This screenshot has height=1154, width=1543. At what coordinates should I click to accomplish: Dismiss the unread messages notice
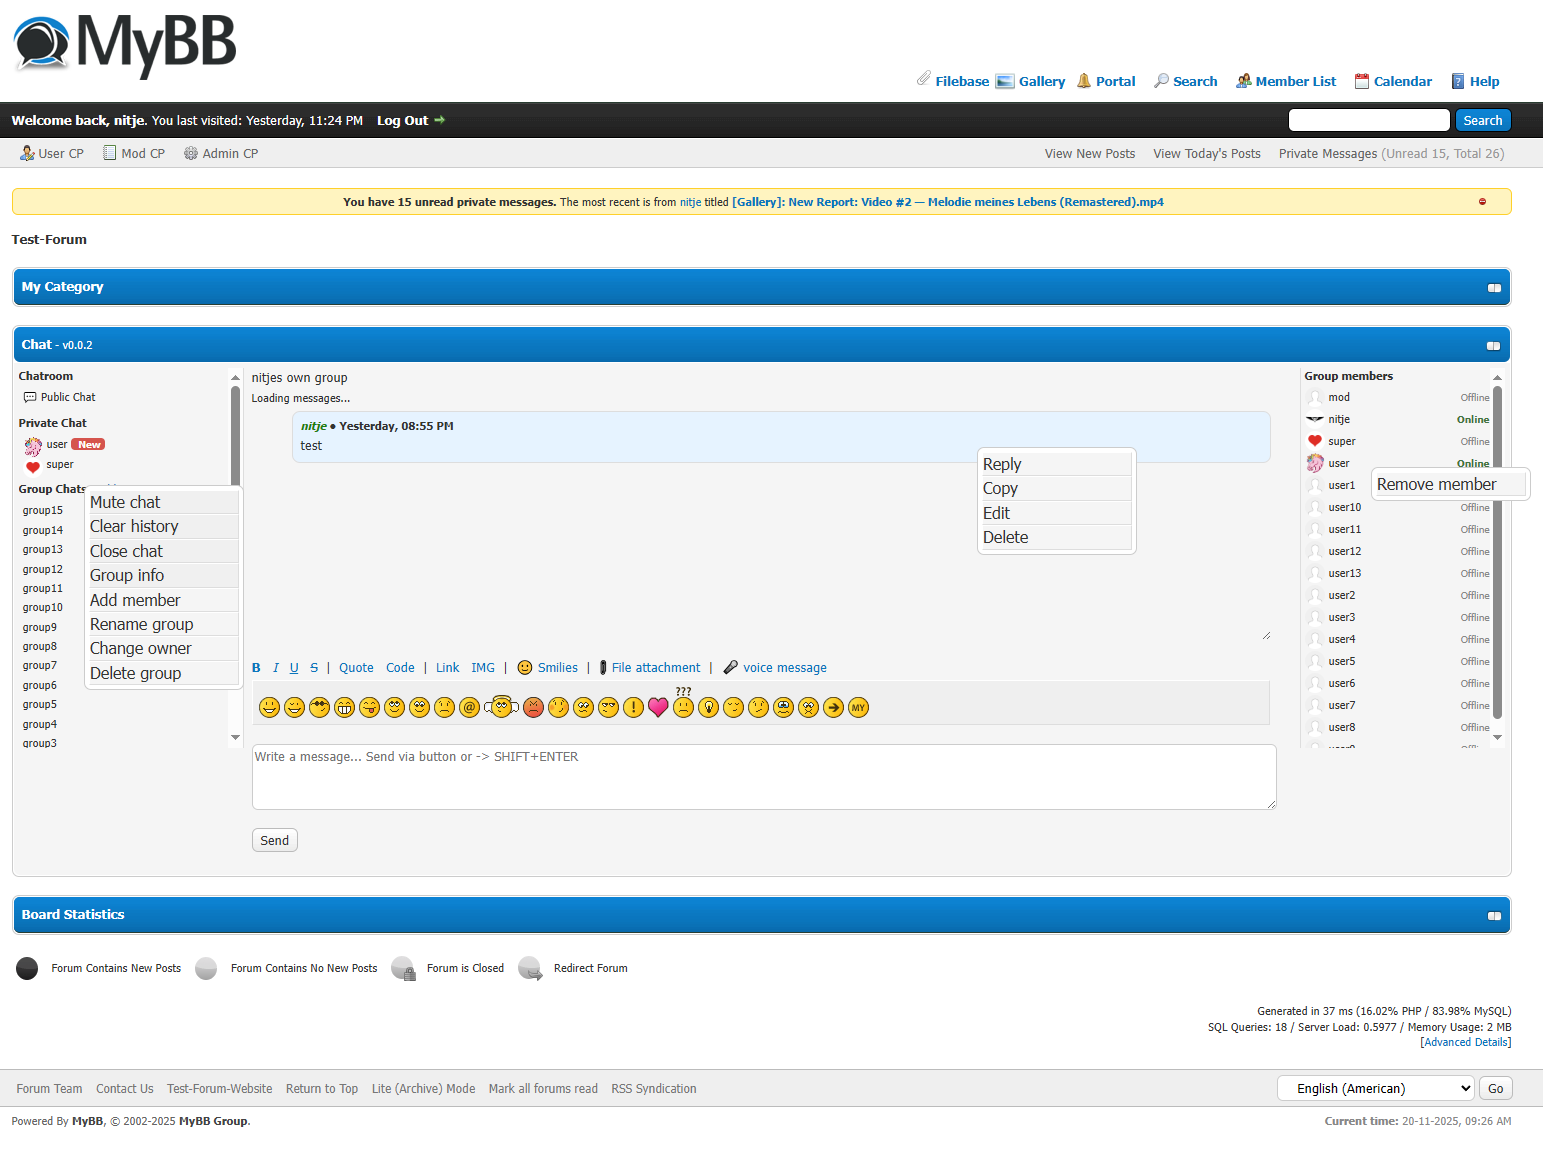coord(1482,202)
